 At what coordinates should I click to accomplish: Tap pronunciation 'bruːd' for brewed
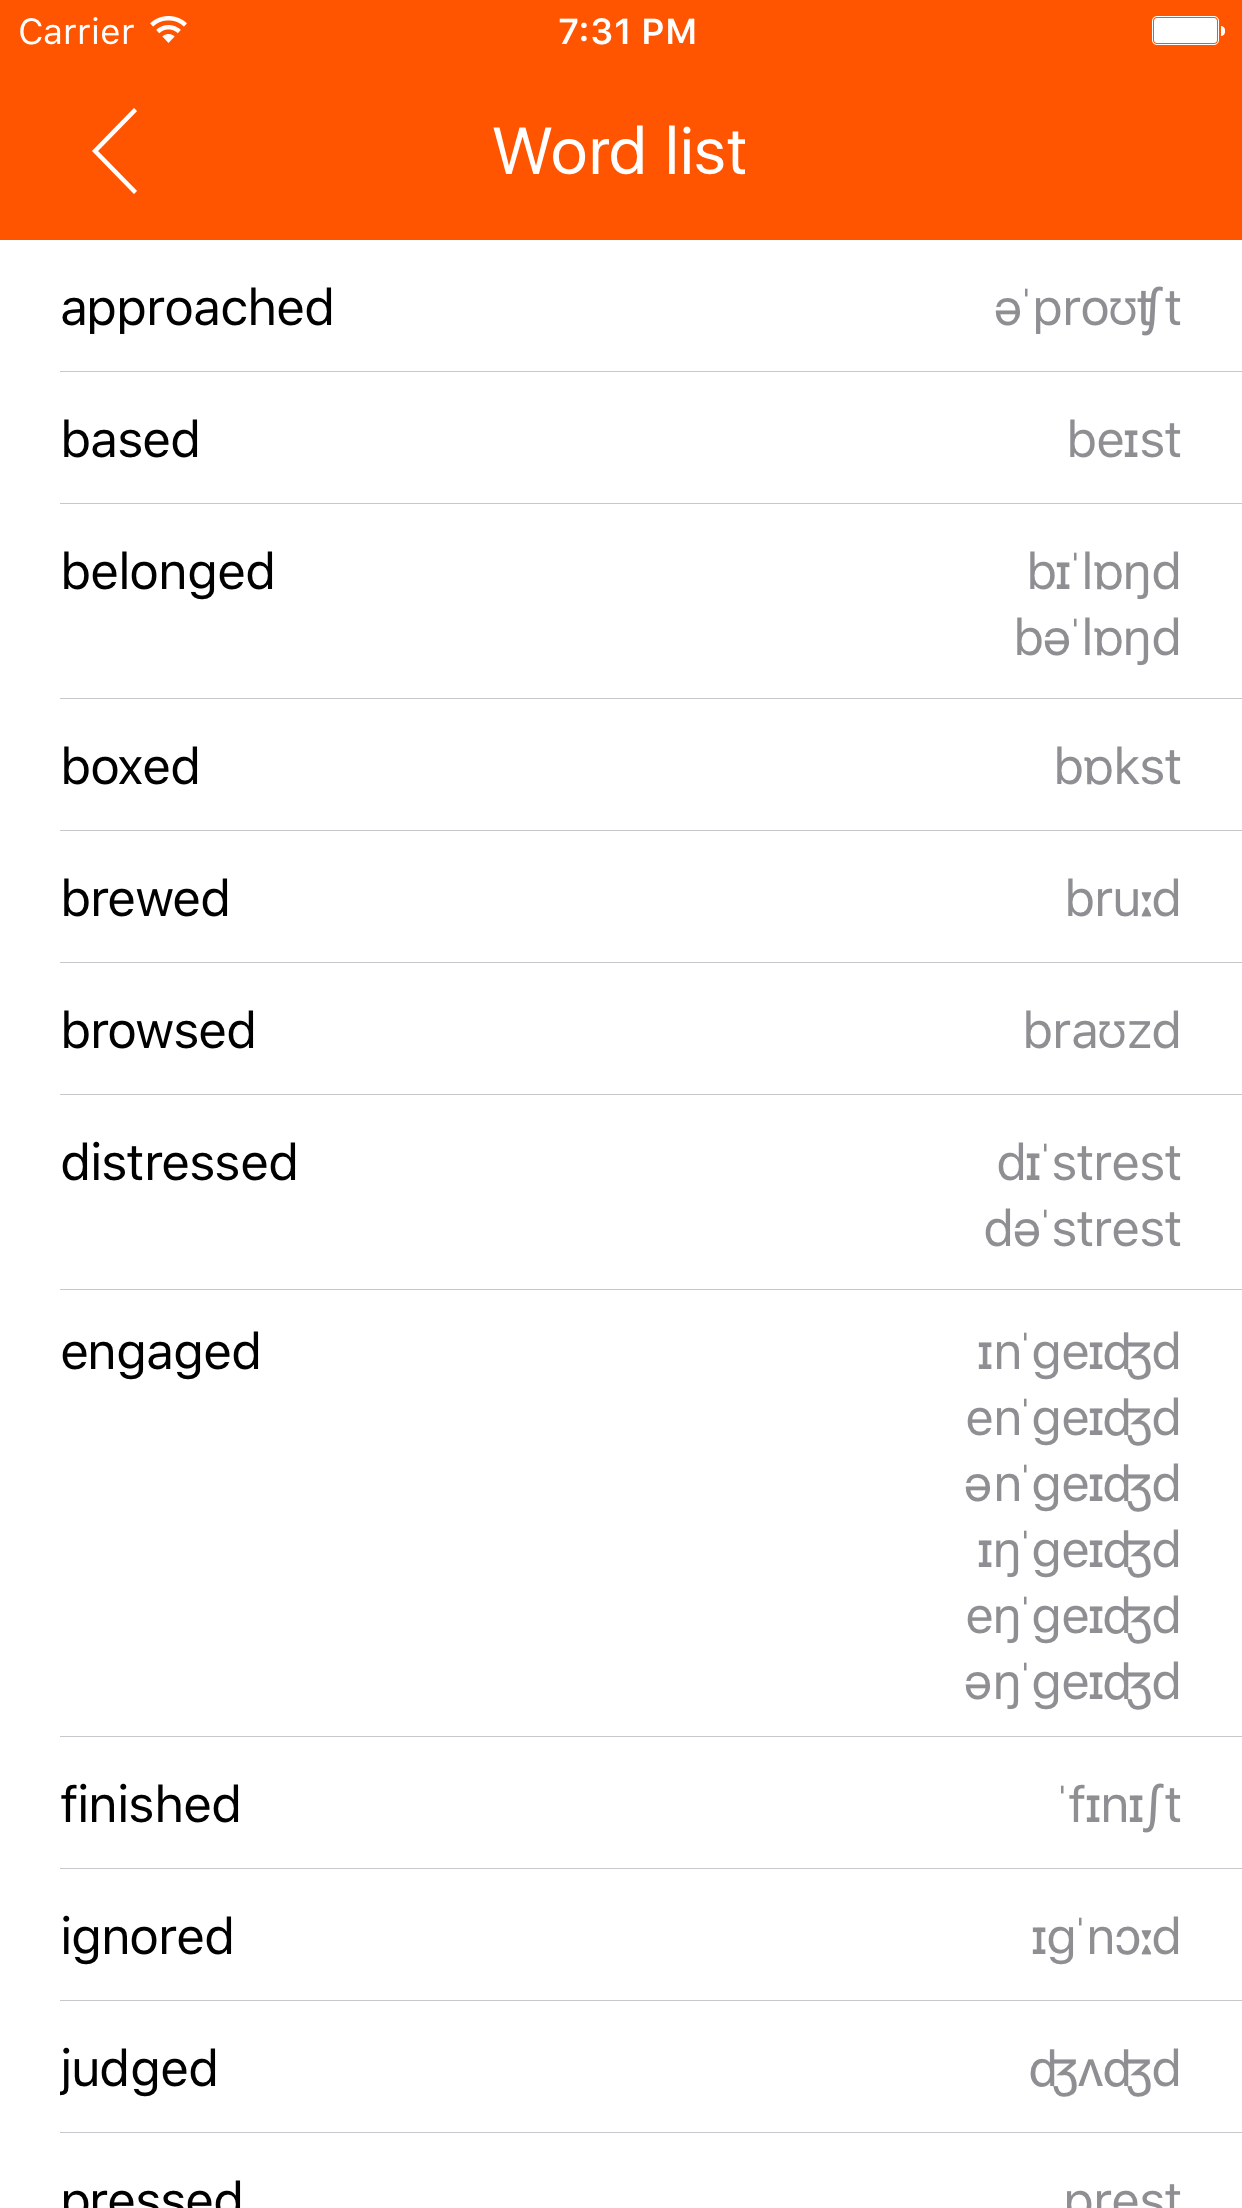tap(1122, 898)
